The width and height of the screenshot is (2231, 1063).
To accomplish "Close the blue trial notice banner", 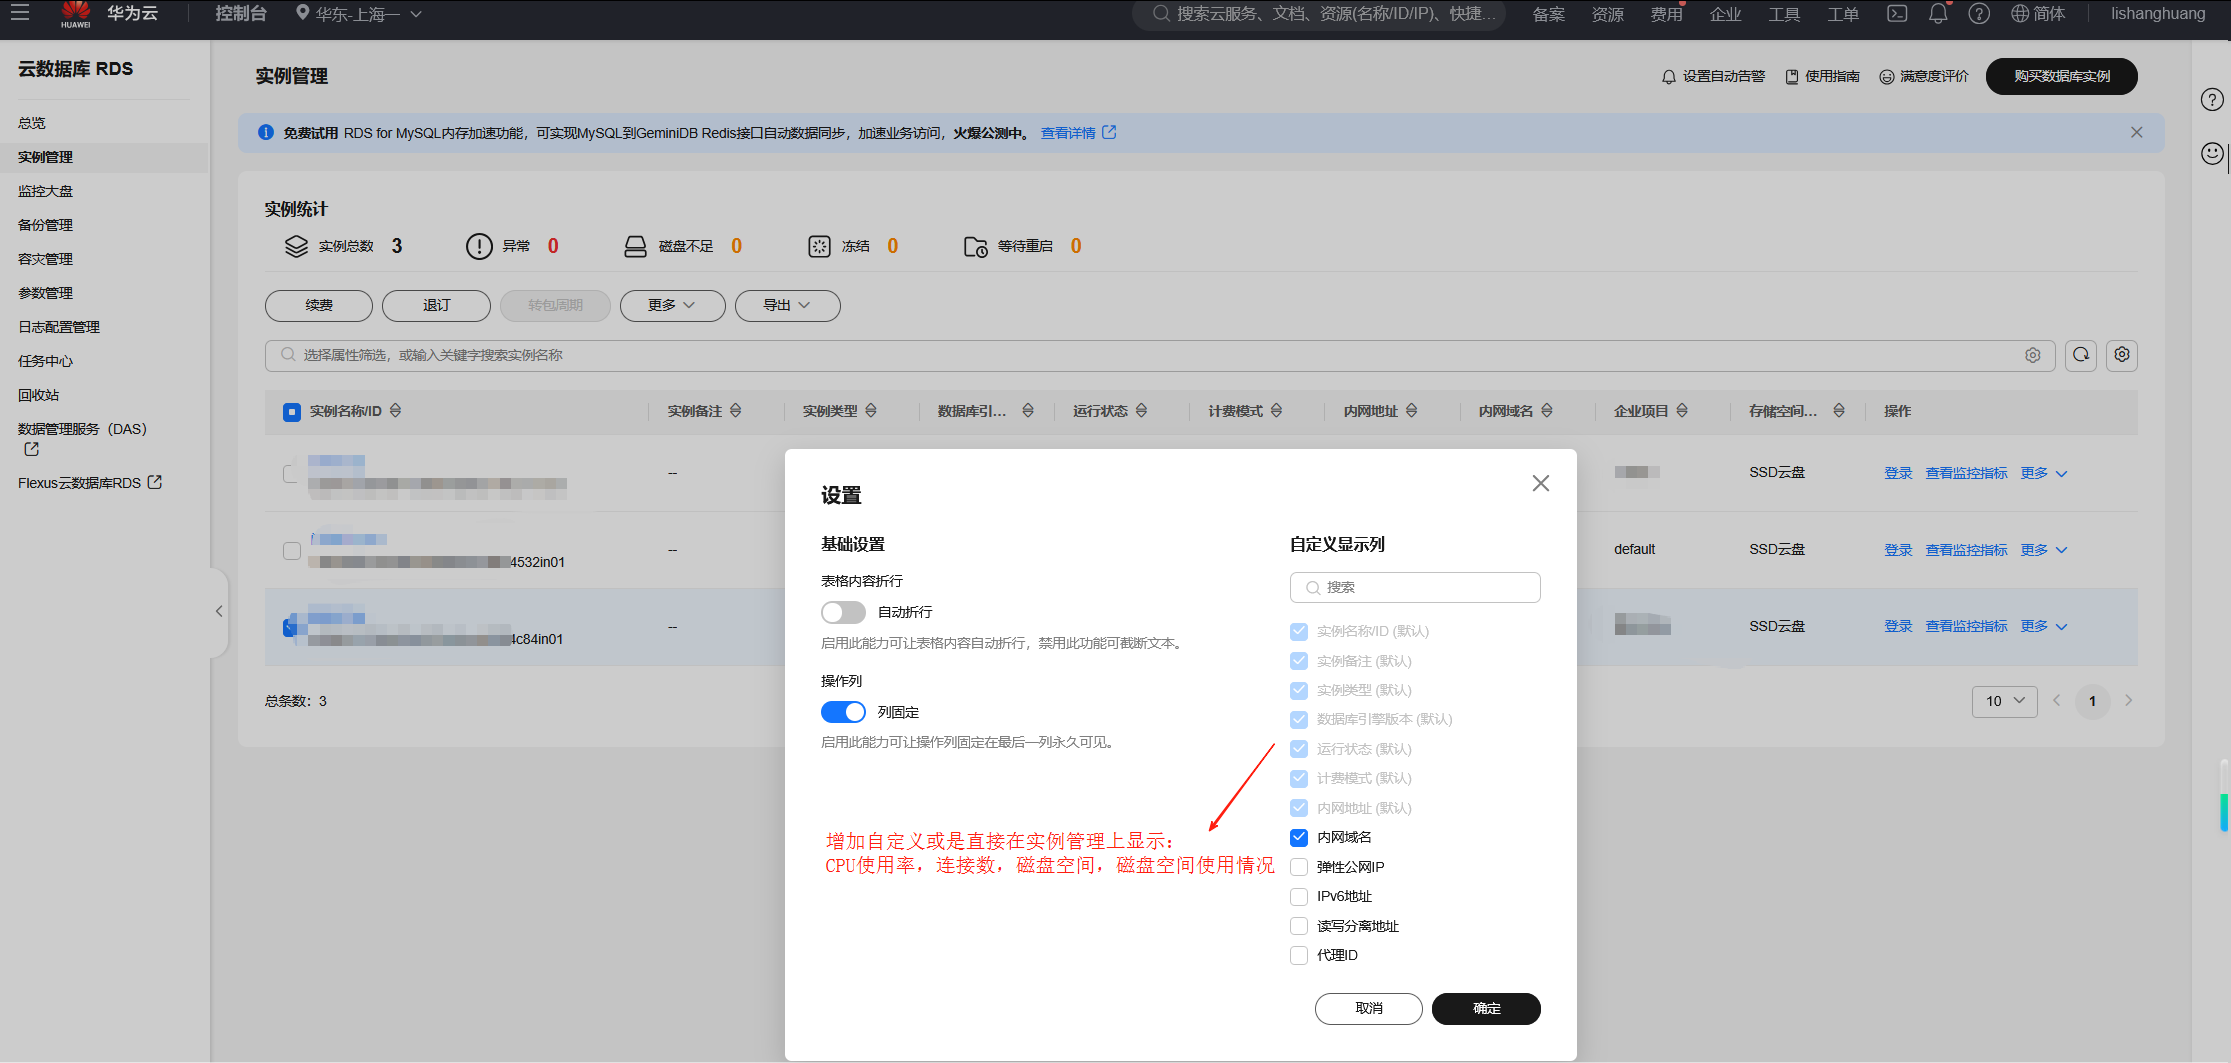I will (2137, 133).
